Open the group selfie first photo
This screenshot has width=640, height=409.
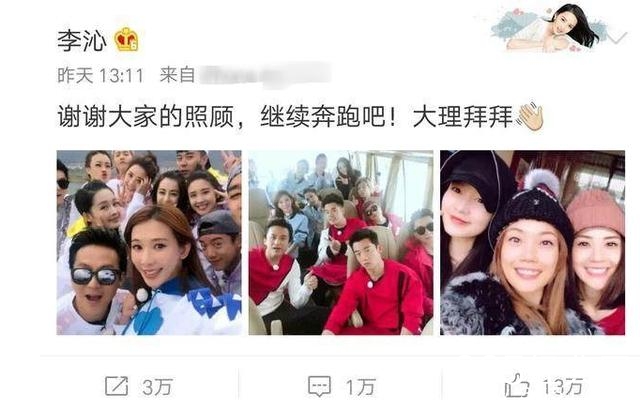(149, 242)
